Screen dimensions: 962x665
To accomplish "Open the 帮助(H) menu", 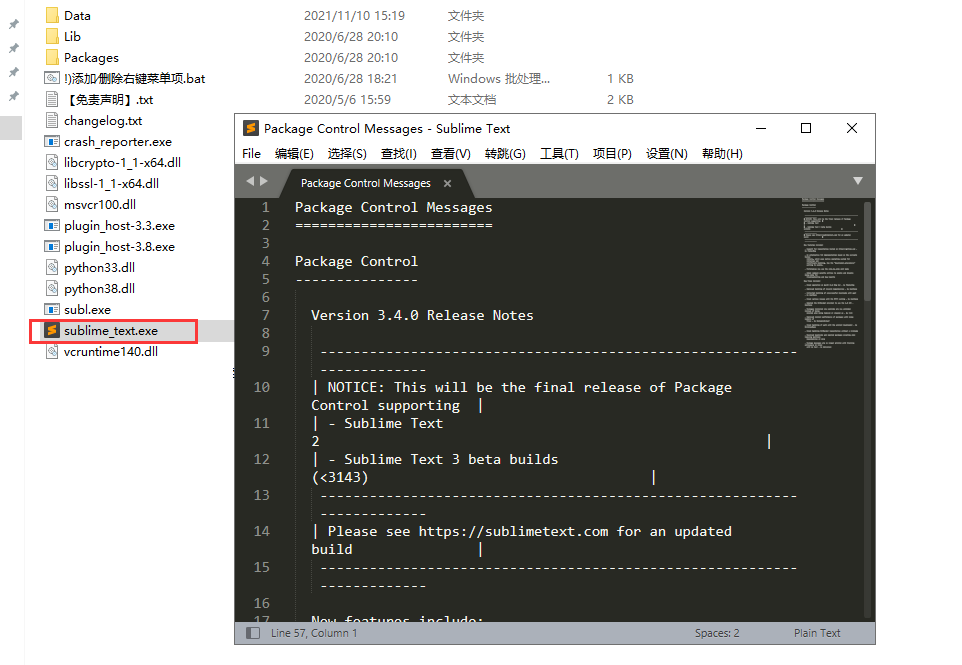I will pos(722,153).
